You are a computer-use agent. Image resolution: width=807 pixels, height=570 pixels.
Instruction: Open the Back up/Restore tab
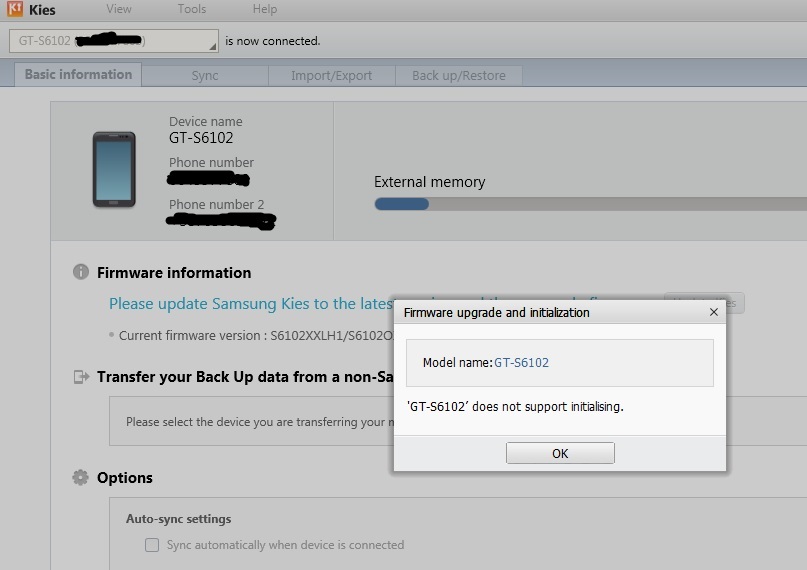[459, 76]
